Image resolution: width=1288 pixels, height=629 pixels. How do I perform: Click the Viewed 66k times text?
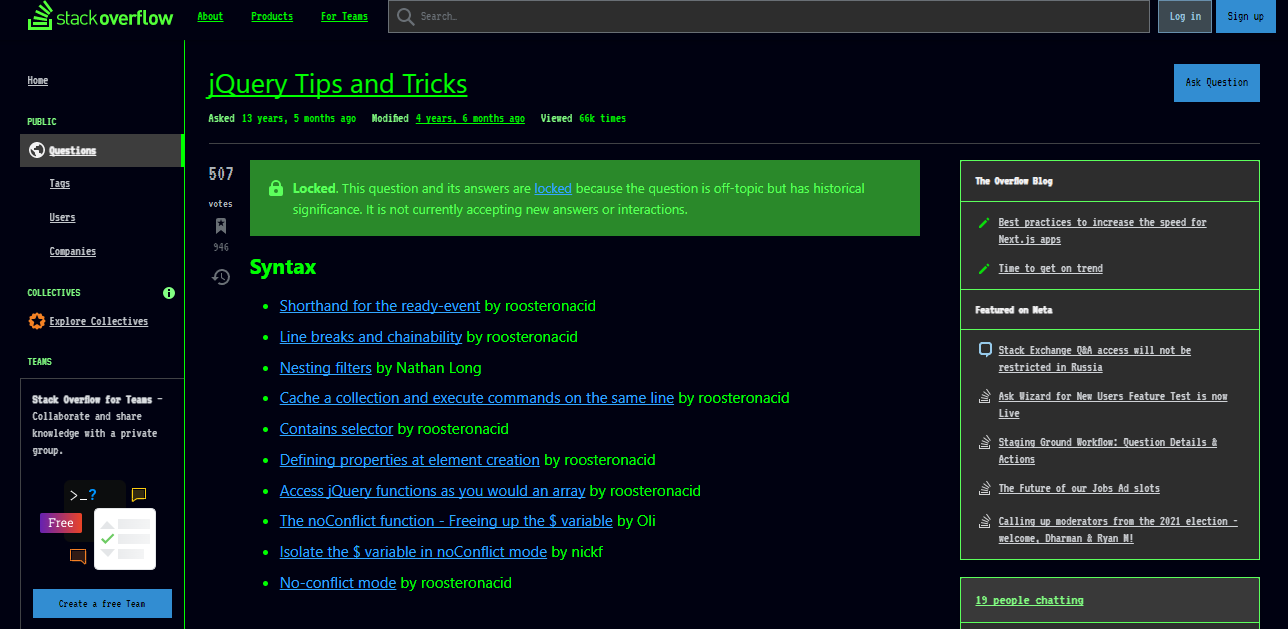point(583,118)
